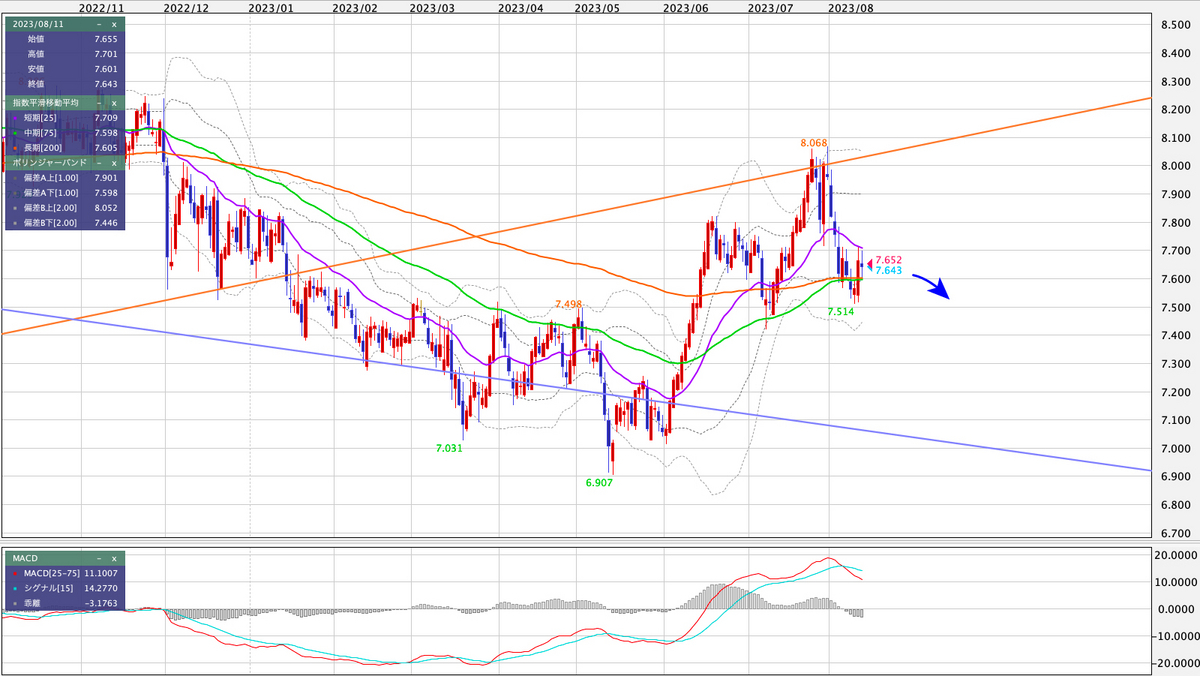Screen dimensions: 1200x676
Task: Minimize the 指数平滑移動平均 panel
Action: pos(100,103)
